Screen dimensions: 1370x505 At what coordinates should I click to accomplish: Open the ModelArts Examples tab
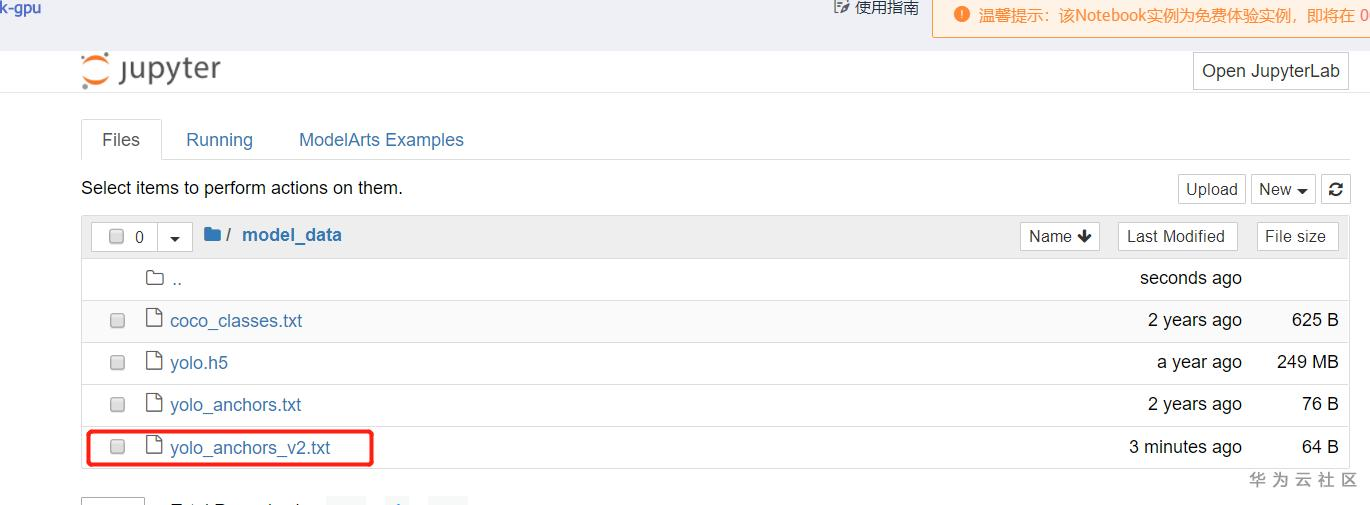381,140
